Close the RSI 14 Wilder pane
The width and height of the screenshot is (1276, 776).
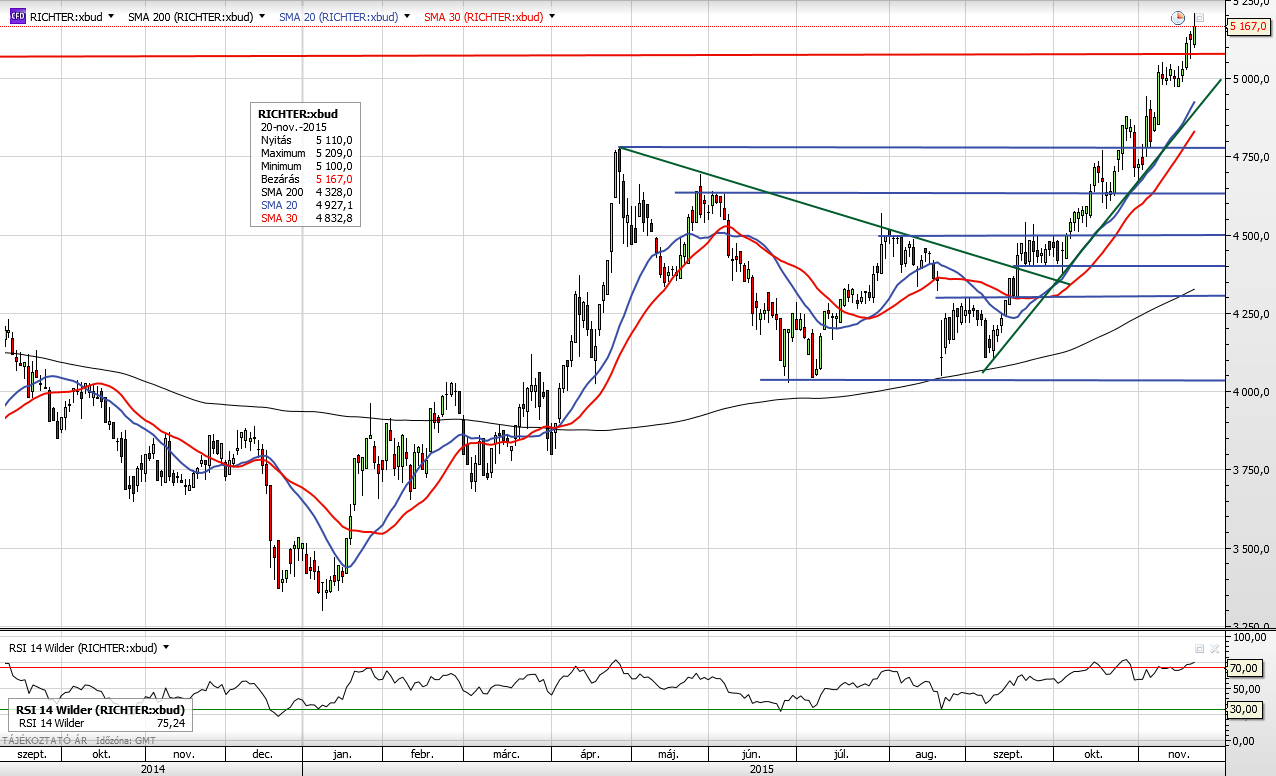pos(1214,648)
